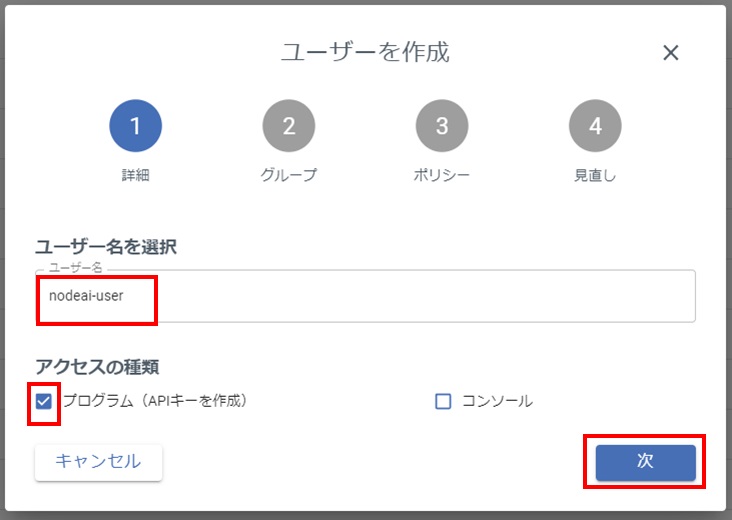Select step 1 circle icon
The width and height of the screenshot is (732, 520).
pos(135,126)
